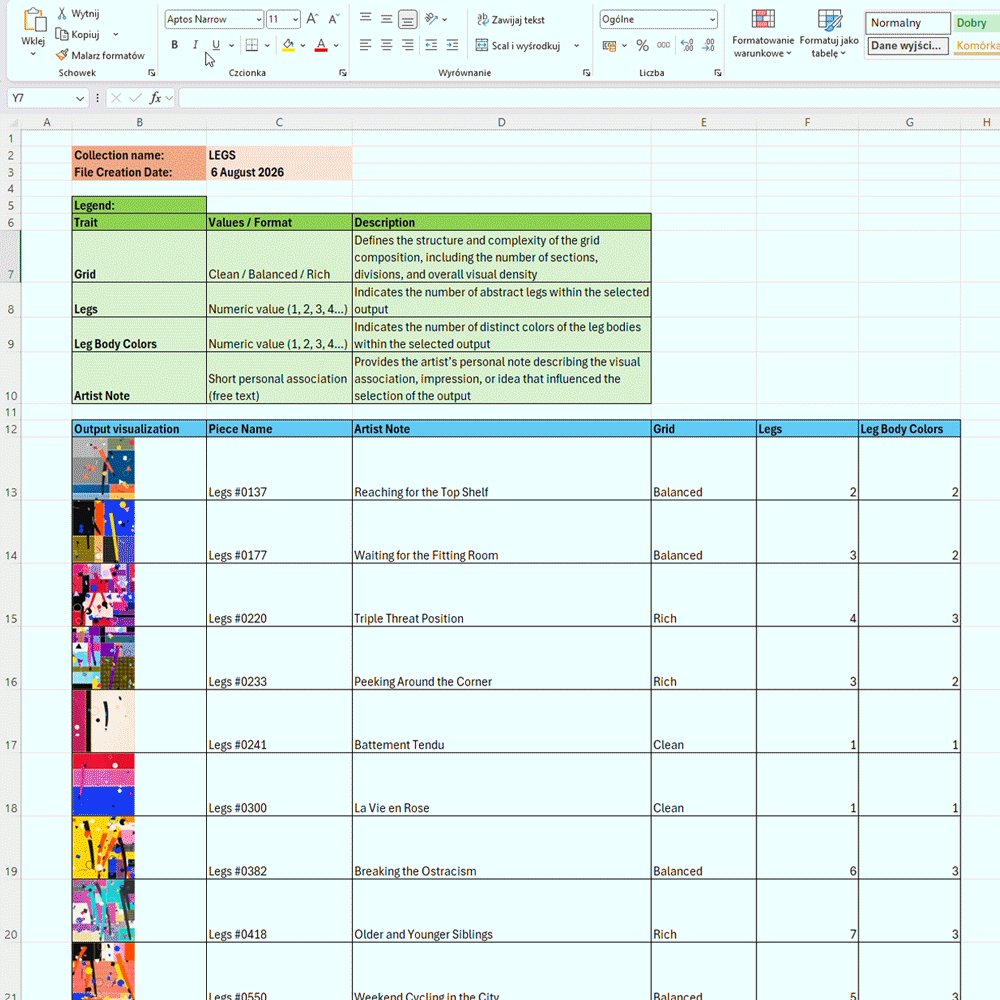The height and width of the screenshot is (1000, 1000).
Task: Toggle bold formatting
Action: pos(174,45)
